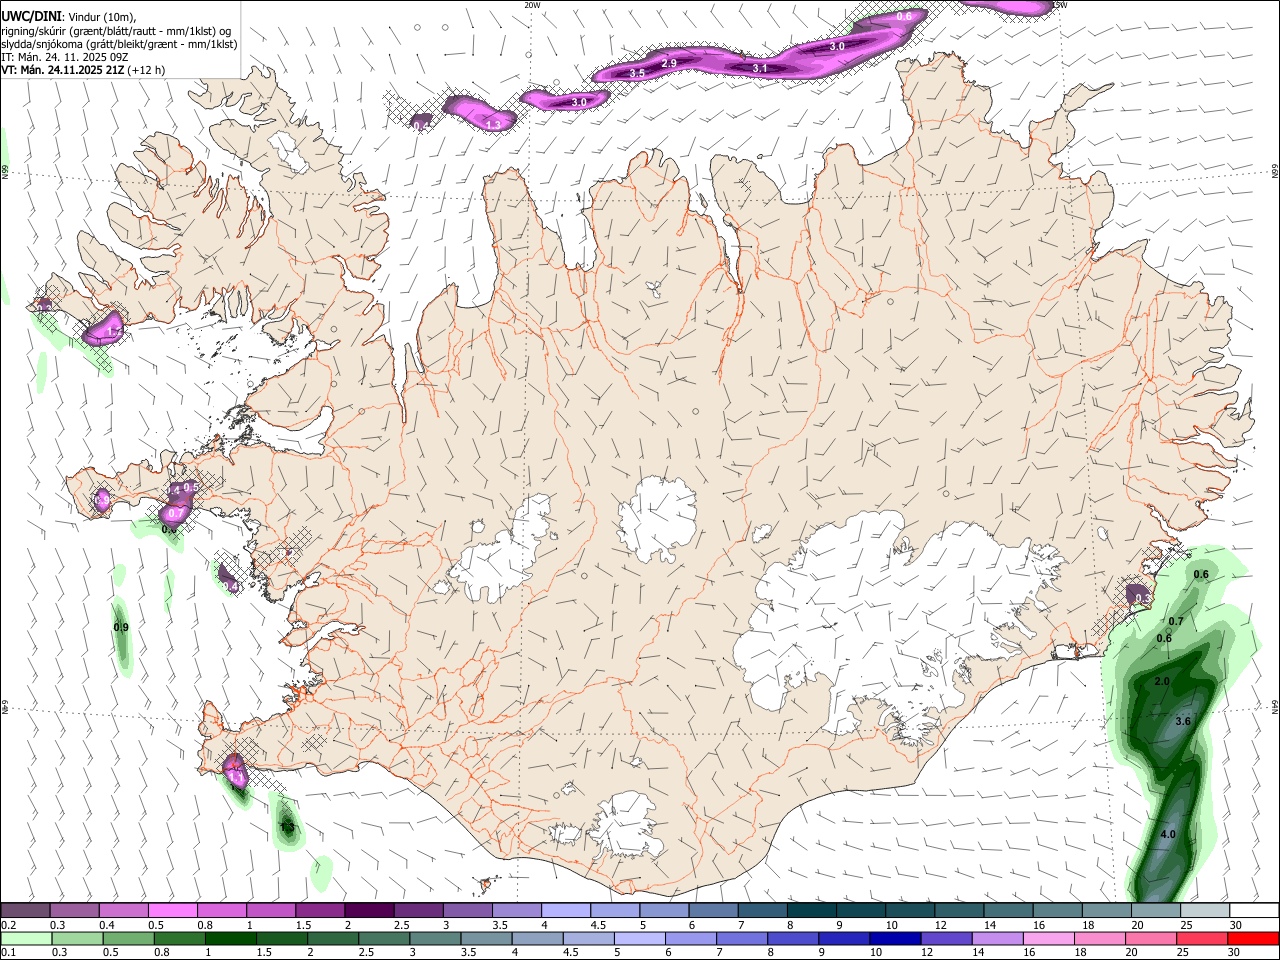Click the darkest purple swatch in the snow scale
Viewport: 1280px width, 960px height.
(x=368, y=911)
